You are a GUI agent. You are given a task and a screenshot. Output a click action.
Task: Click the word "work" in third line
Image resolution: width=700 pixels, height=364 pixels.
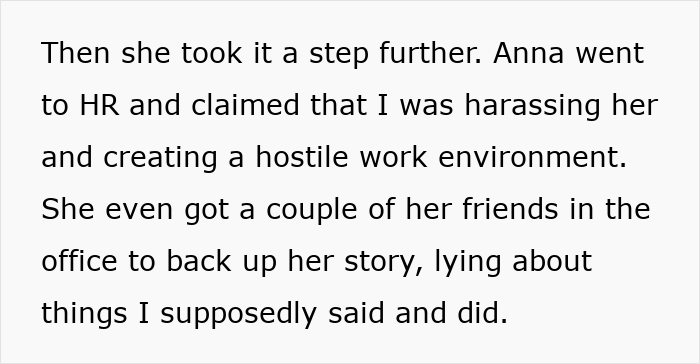click(x=393, y=157)
